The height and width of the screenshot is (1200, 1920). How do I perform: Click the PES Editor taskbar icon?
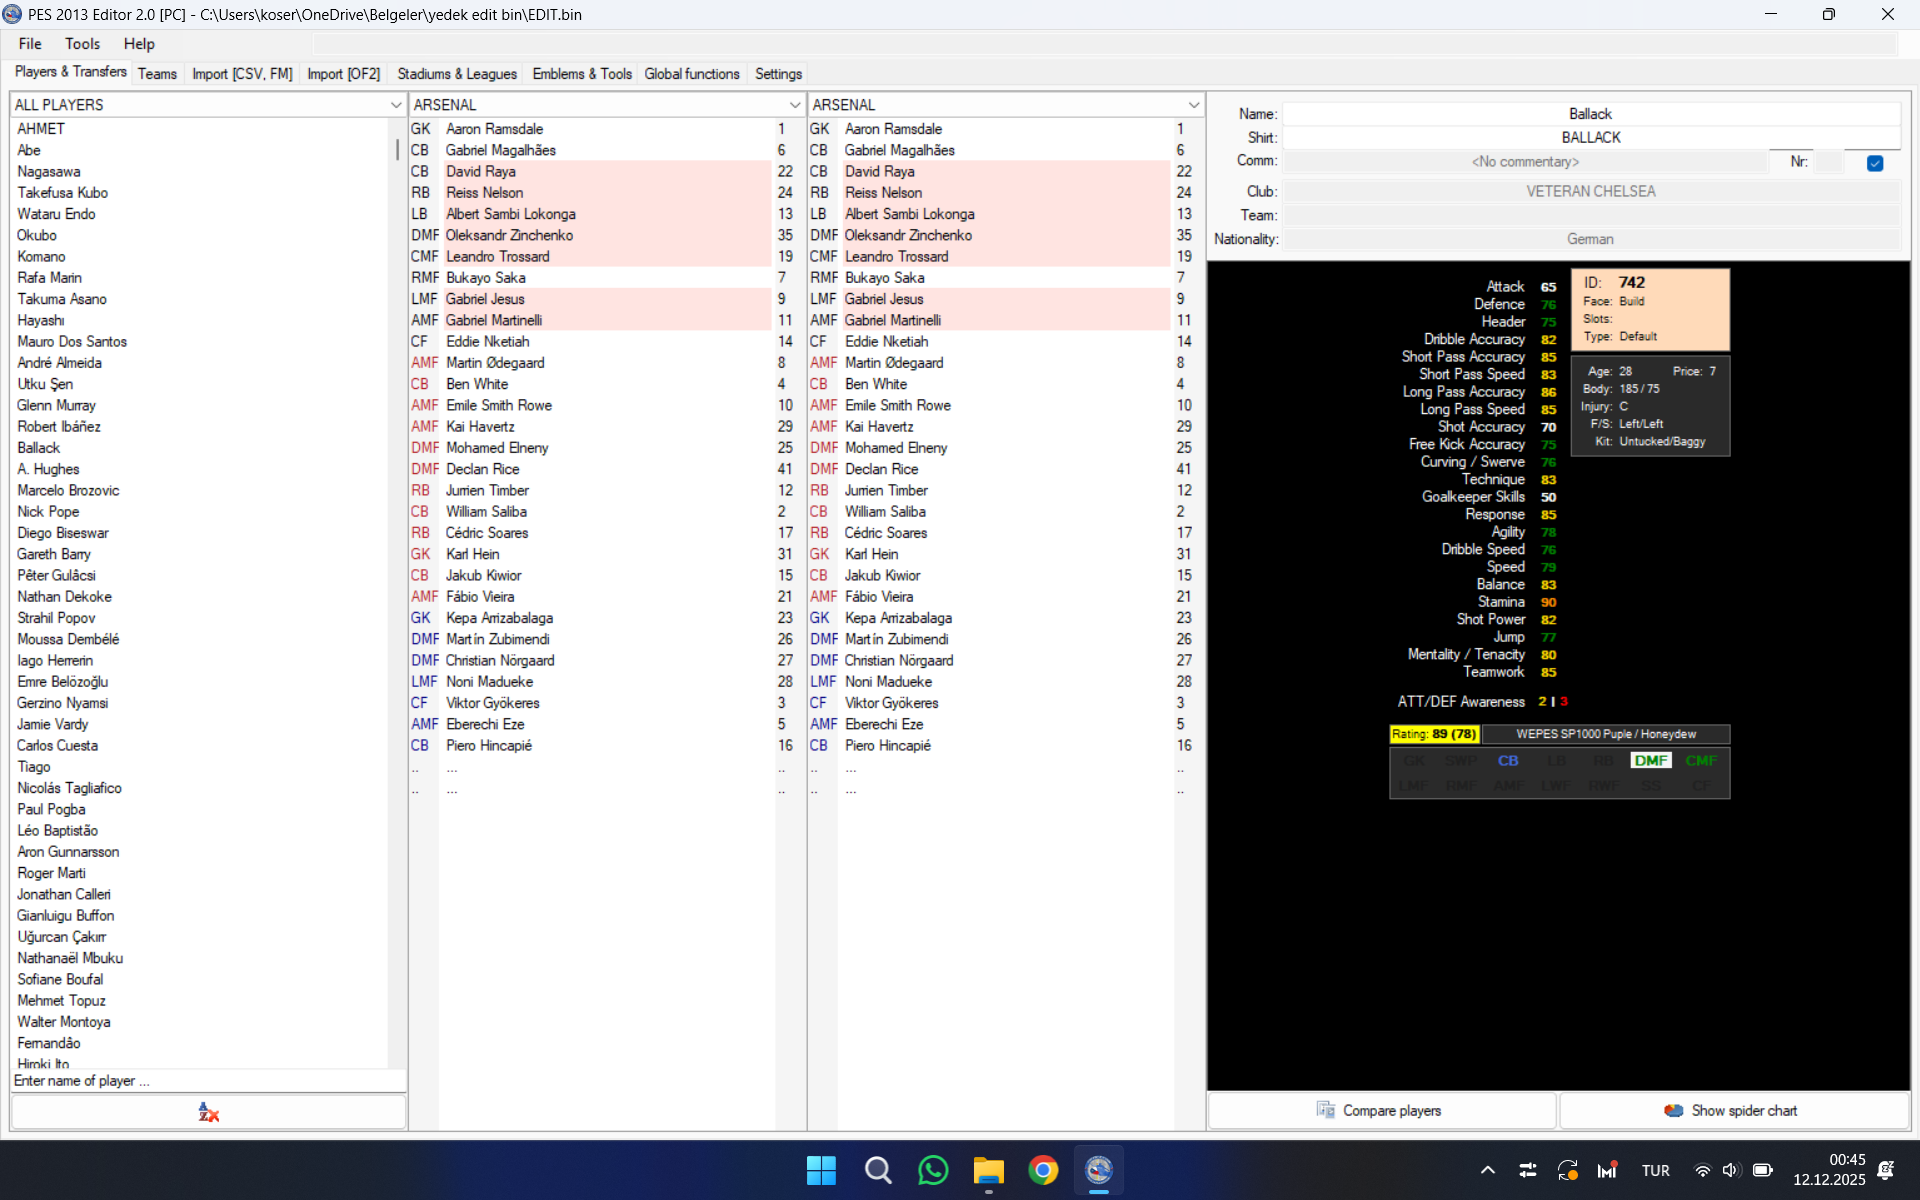(1099, 1170)
